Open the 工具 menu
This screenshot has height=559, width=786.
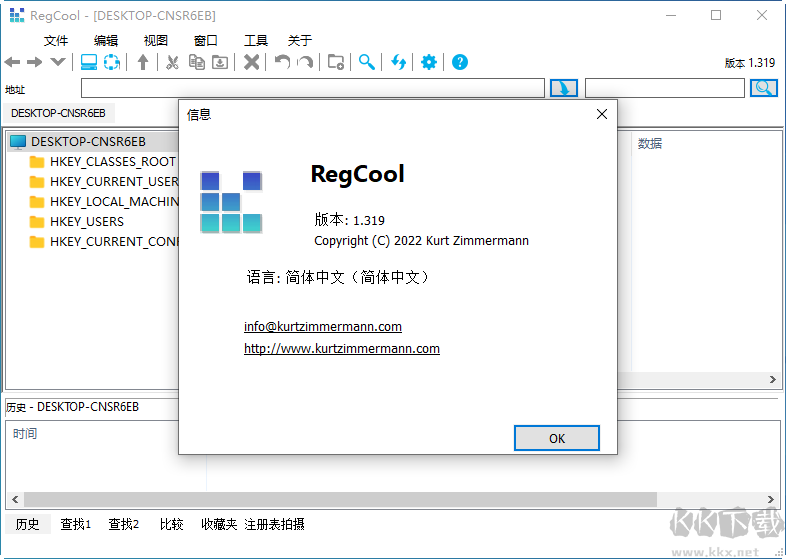point(256,41)
